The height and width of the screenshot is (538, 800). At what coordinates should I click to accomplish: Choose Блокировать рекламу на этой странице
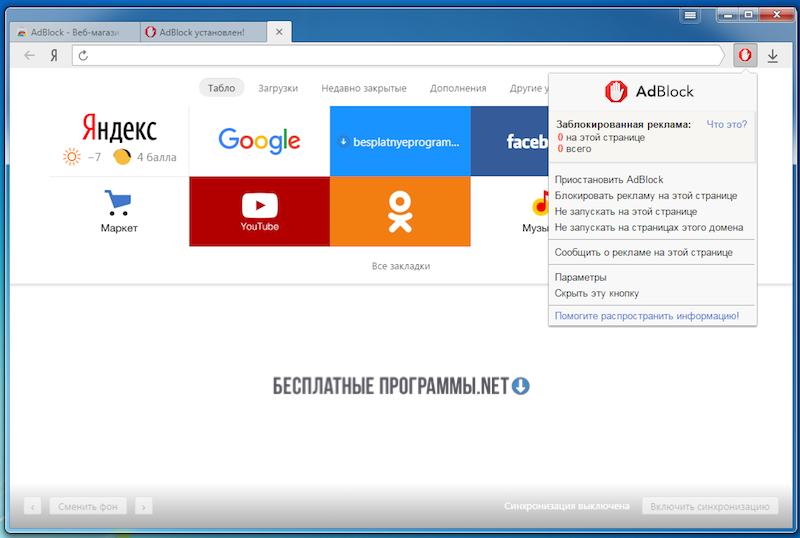(646, 195)
